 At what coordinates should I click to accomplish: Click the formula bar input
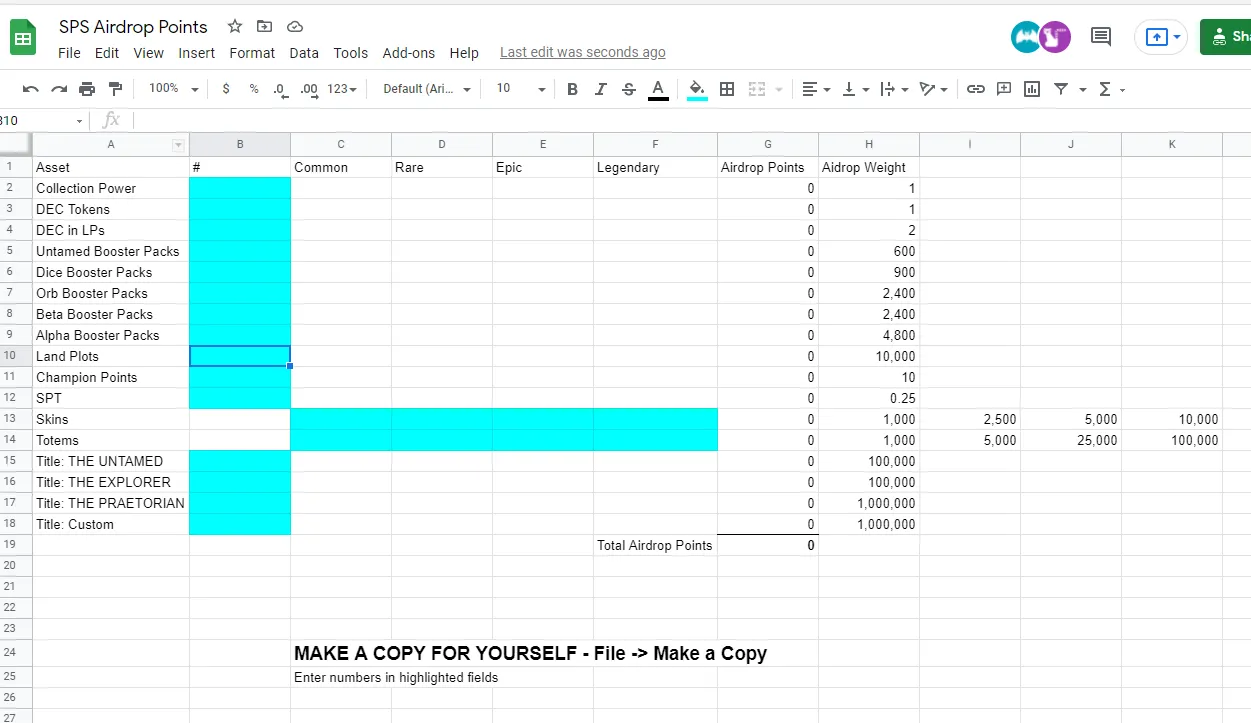[690, 120]
